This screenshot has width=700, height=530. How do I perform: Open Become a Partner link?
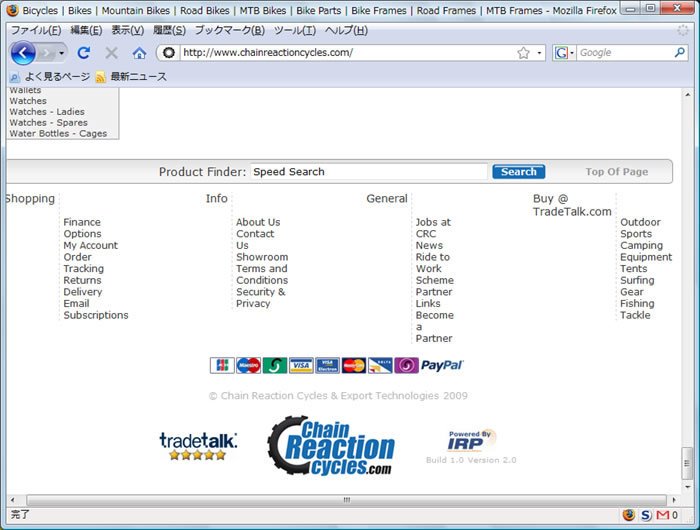(434, 326)
